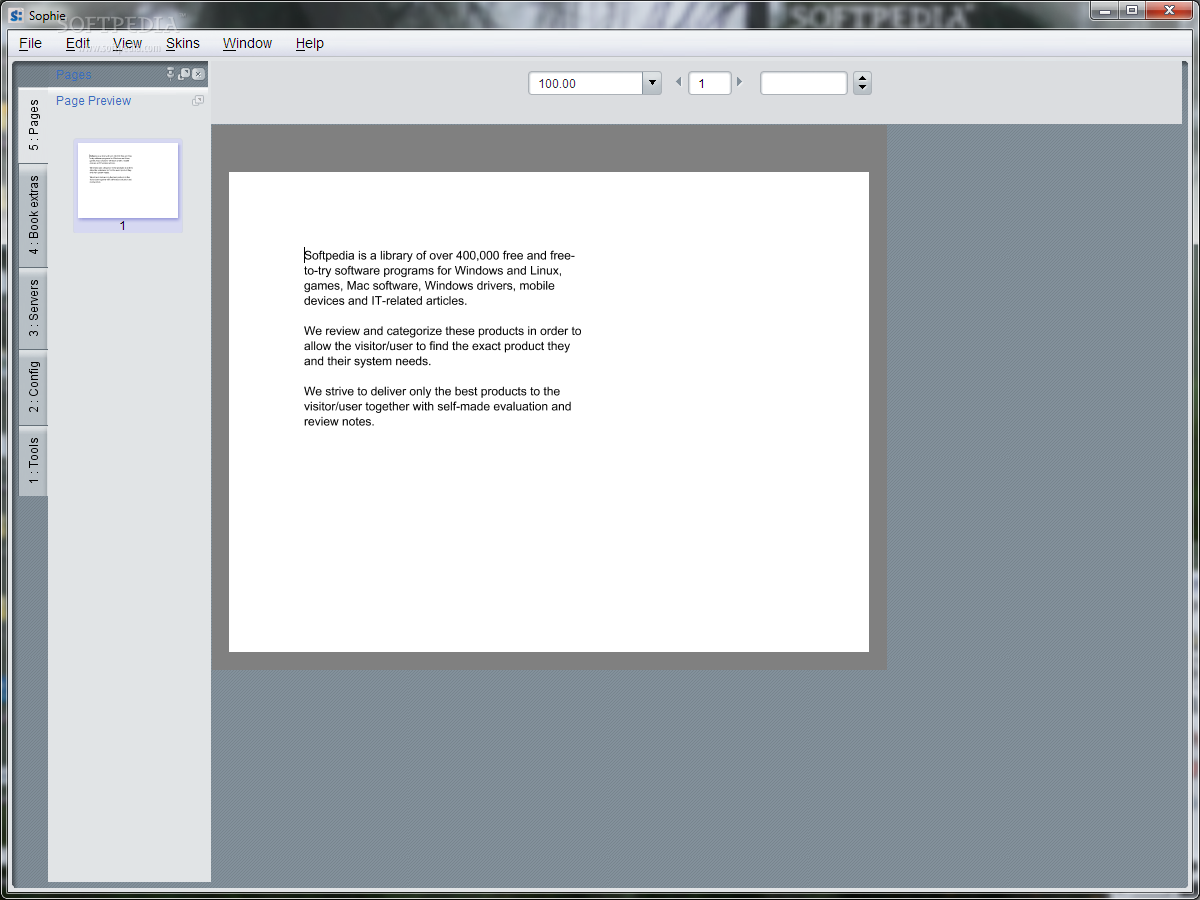The image size is (1200, 900).
Task: Switch to the 4 : Book extras tab
Action: click(x=33, y=216)
